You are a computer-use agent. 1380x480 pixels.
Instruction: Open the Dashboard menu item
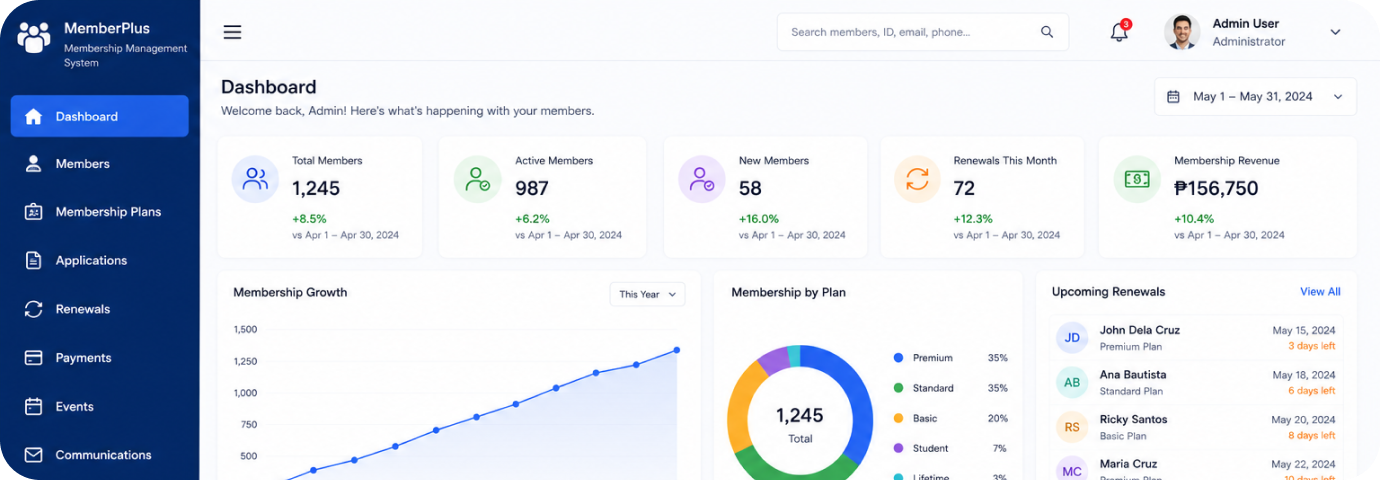point(99,116)
